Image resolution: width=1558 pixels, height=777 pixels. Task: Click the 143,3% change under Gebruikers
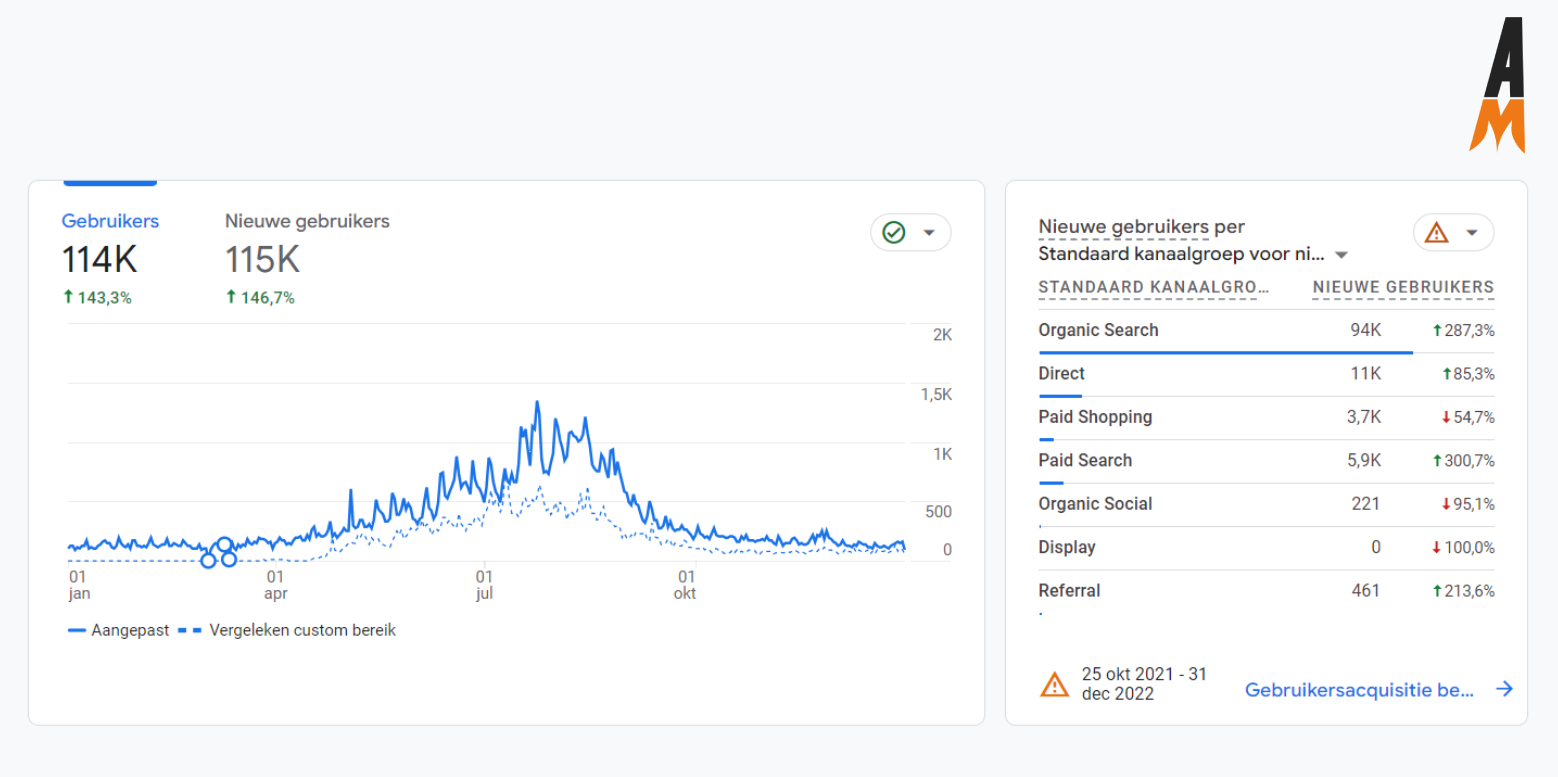(97, 298)
